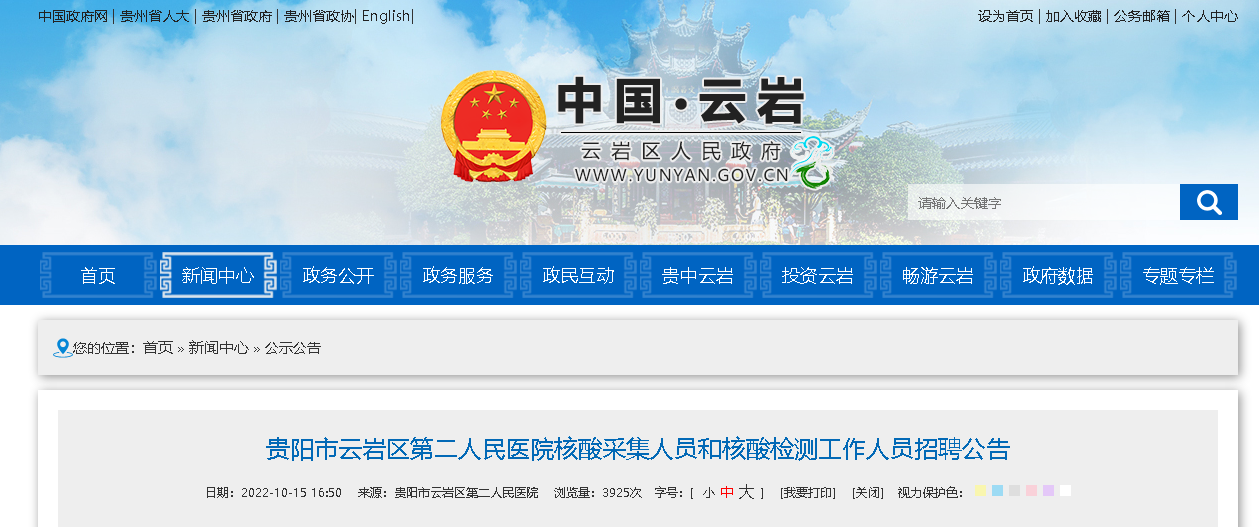
Task: Open 个人中心 in top right
Action: tap(1210, 16)
